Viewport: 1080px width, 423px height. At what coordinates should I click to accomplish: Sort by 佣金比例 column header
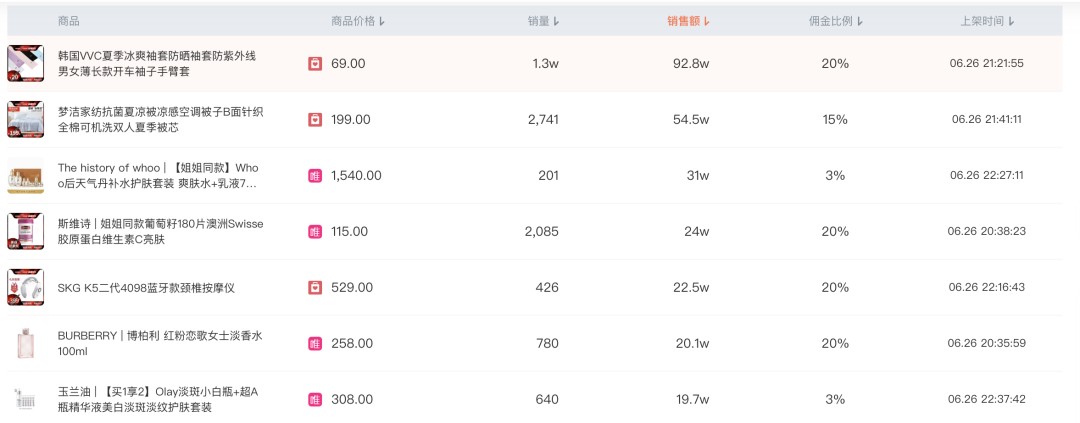(835, 21)
